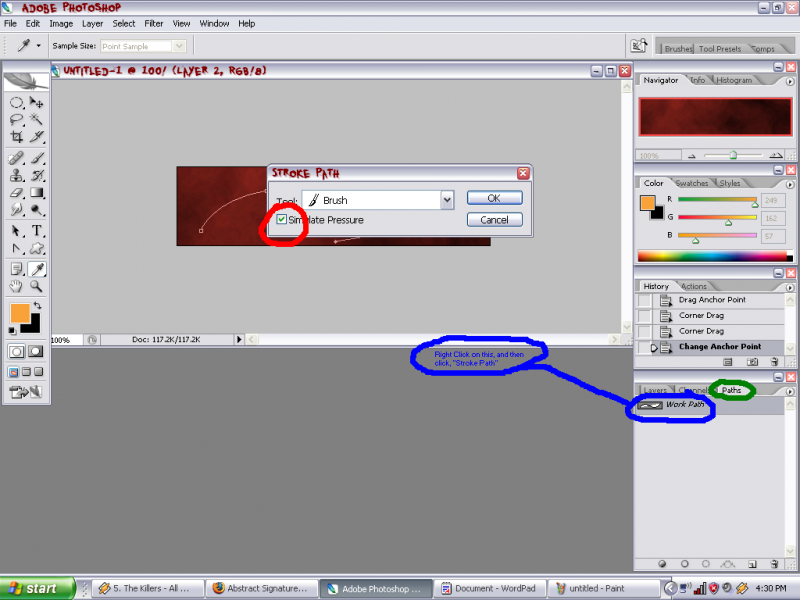This screenshot has width=800, height=600.
Task: Reset to default black and white colors
Action: 12,331
